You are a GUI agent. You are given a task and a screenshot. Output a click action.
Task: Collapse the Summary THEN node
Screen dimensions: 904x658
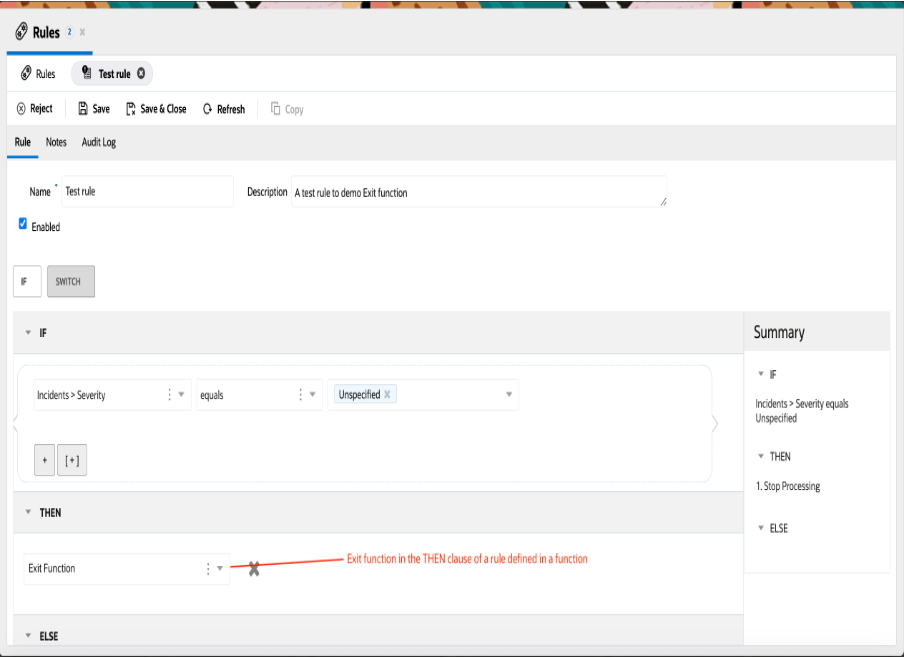pyautogui.click(x=760, y=456)
